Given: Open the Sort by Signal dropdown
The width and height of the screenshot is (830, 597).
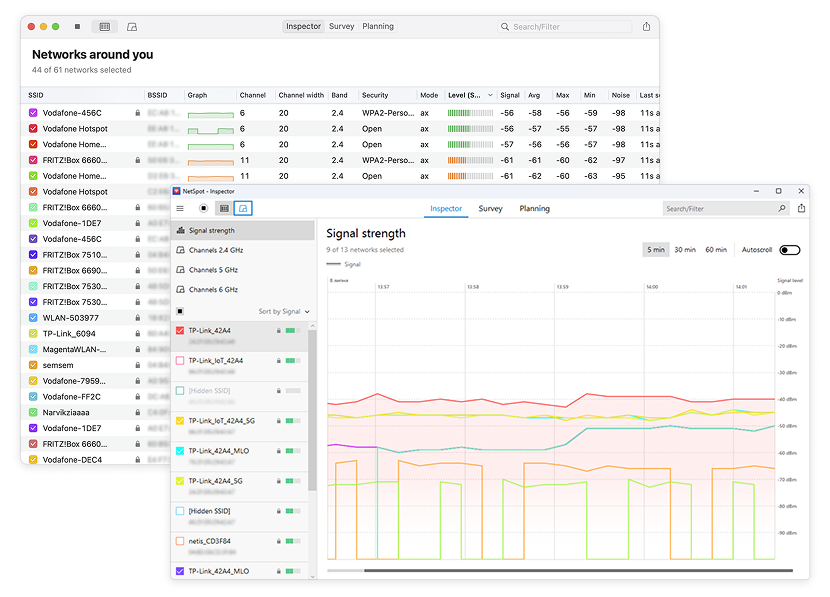Looking at the screenshot, I should (x=284, y=311).
